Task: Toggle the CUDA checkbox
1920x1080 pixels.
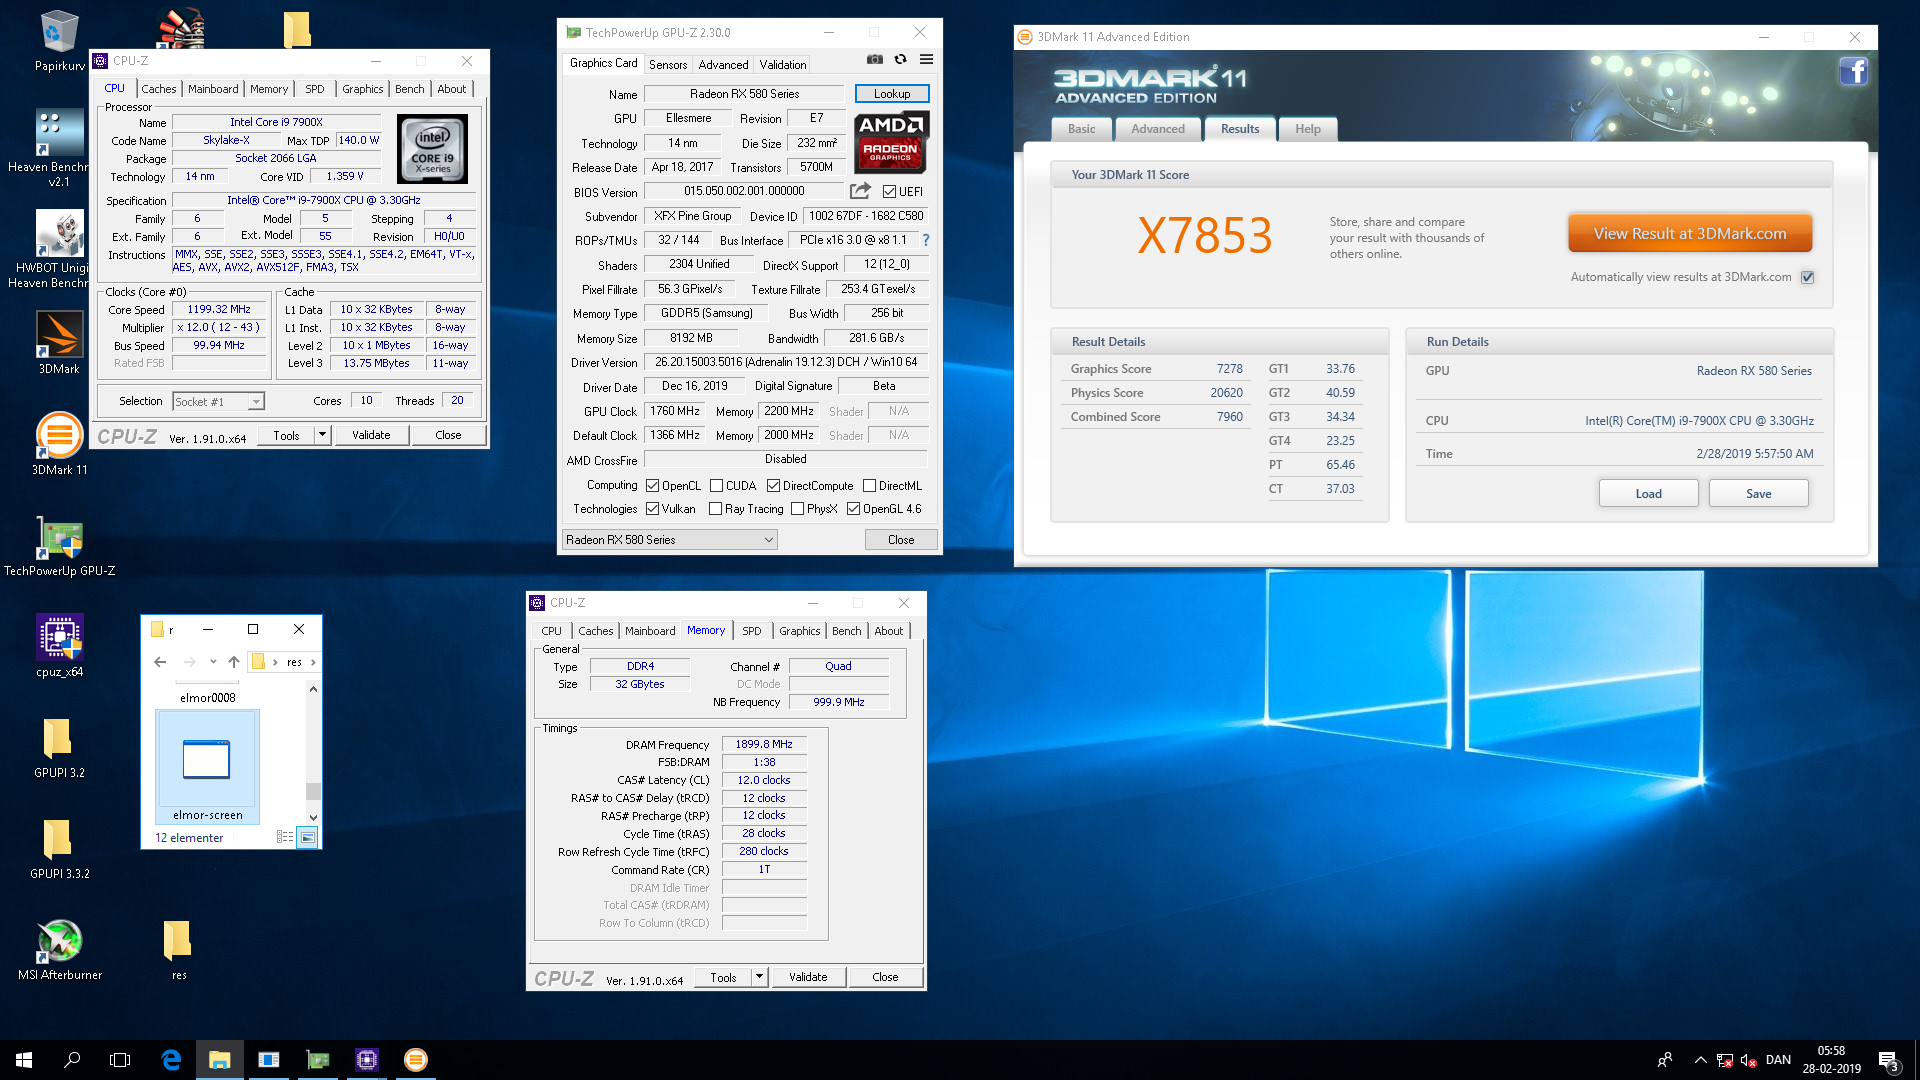Action: (x=716, y=486)
